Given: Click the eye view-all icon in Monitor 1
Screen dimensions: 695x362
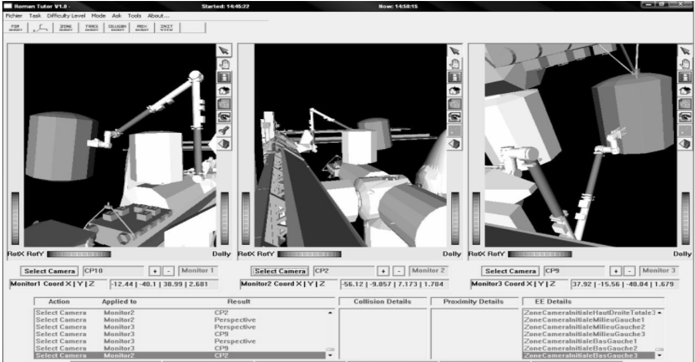Looking at the screenshot, I should point(224,117).
